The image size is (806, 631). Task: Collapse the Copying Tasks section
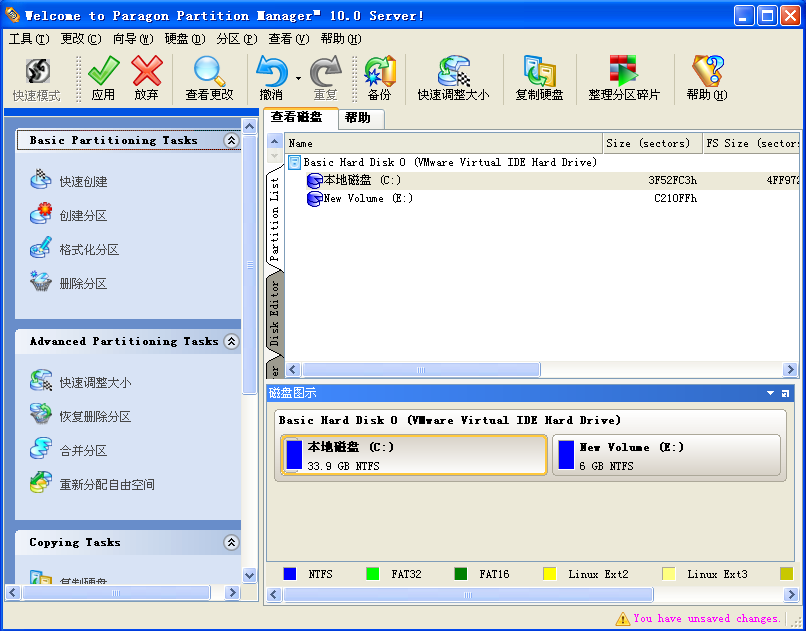tap(231, 542)
